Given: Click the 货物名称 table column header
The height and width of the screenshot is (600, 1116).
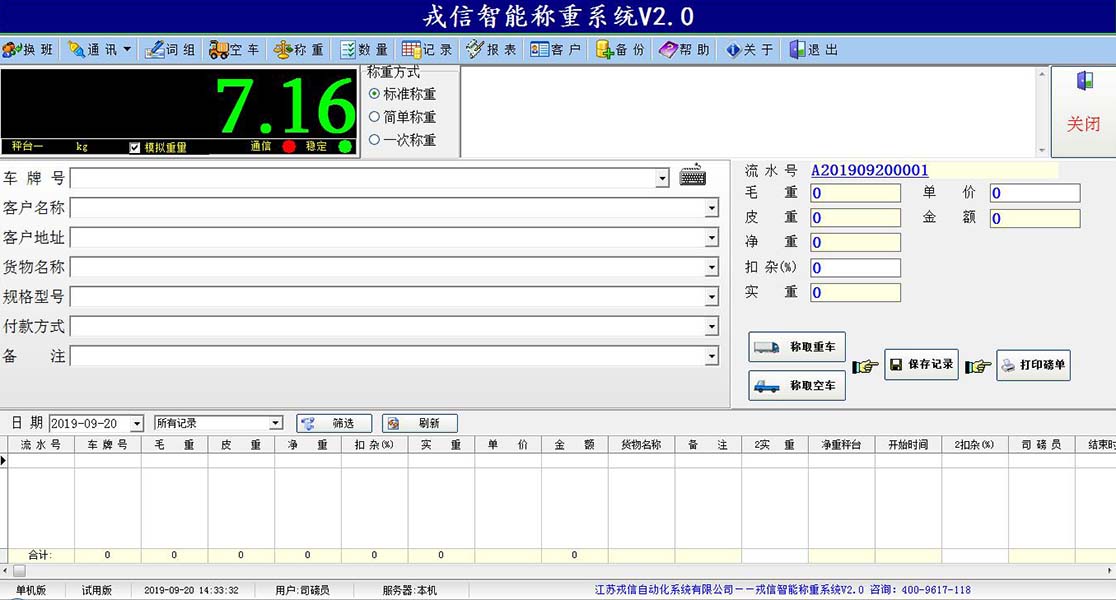Looking at the screenshot, I should 641,445.
